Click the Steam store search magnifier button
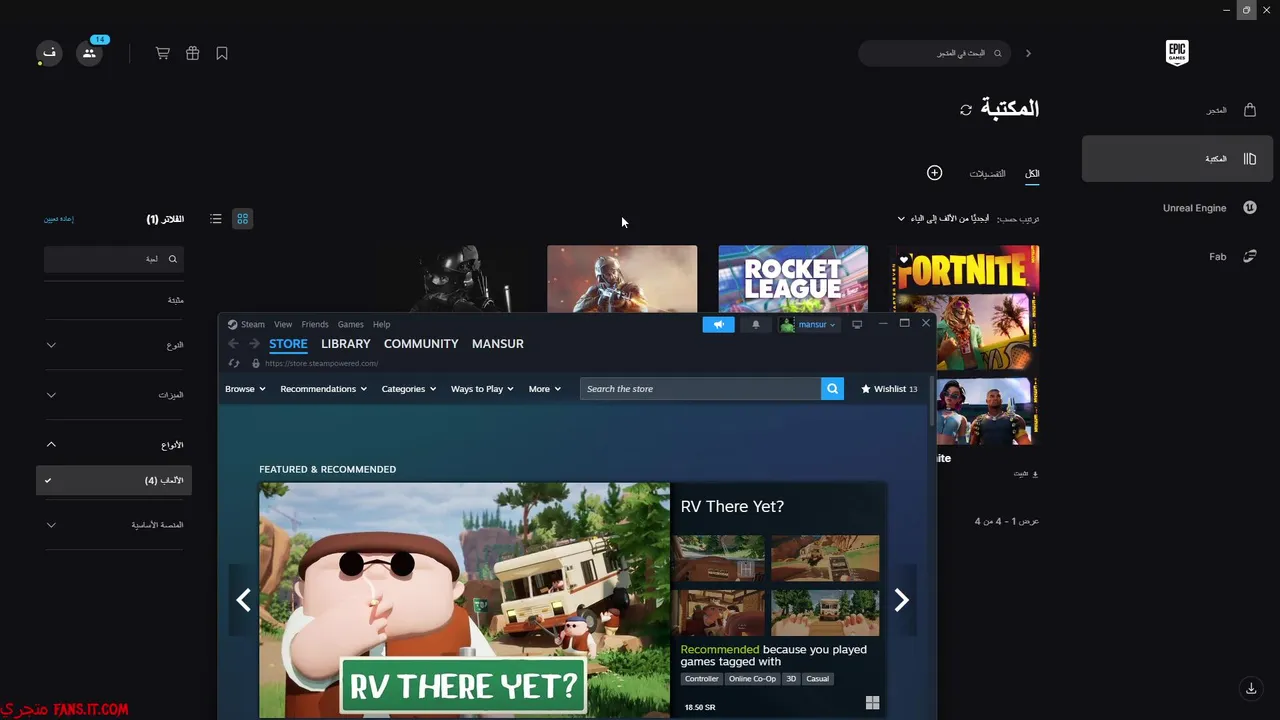Screen dimensions: 1280x720 (x=833, y=389)
